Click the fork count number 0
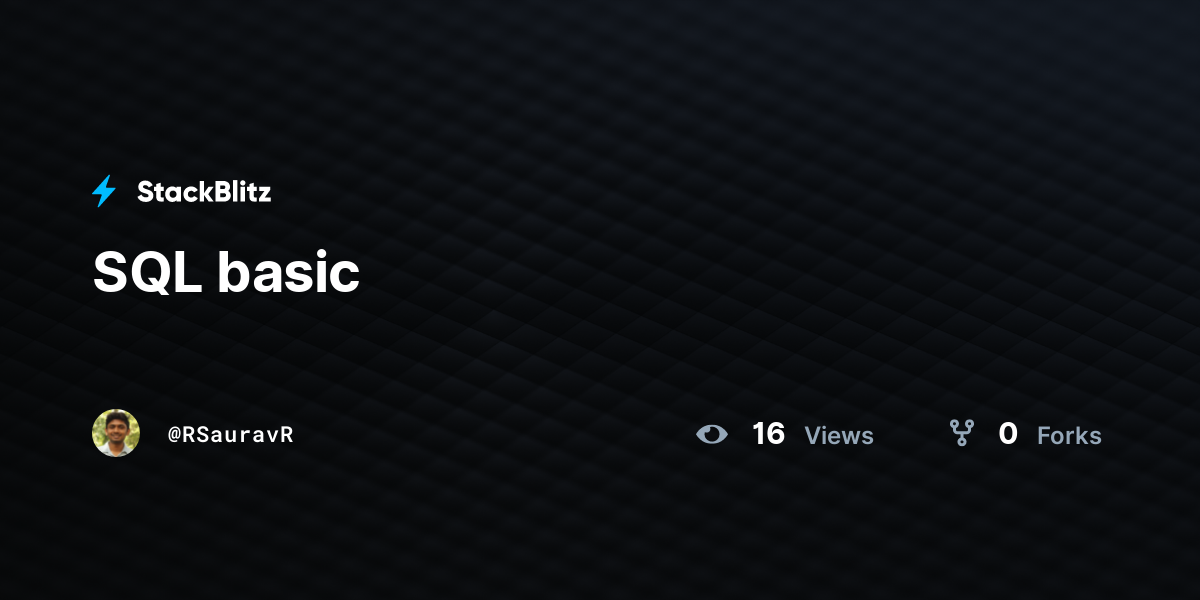Viewport: 1200px width, 600px height. pos(1008,434)
